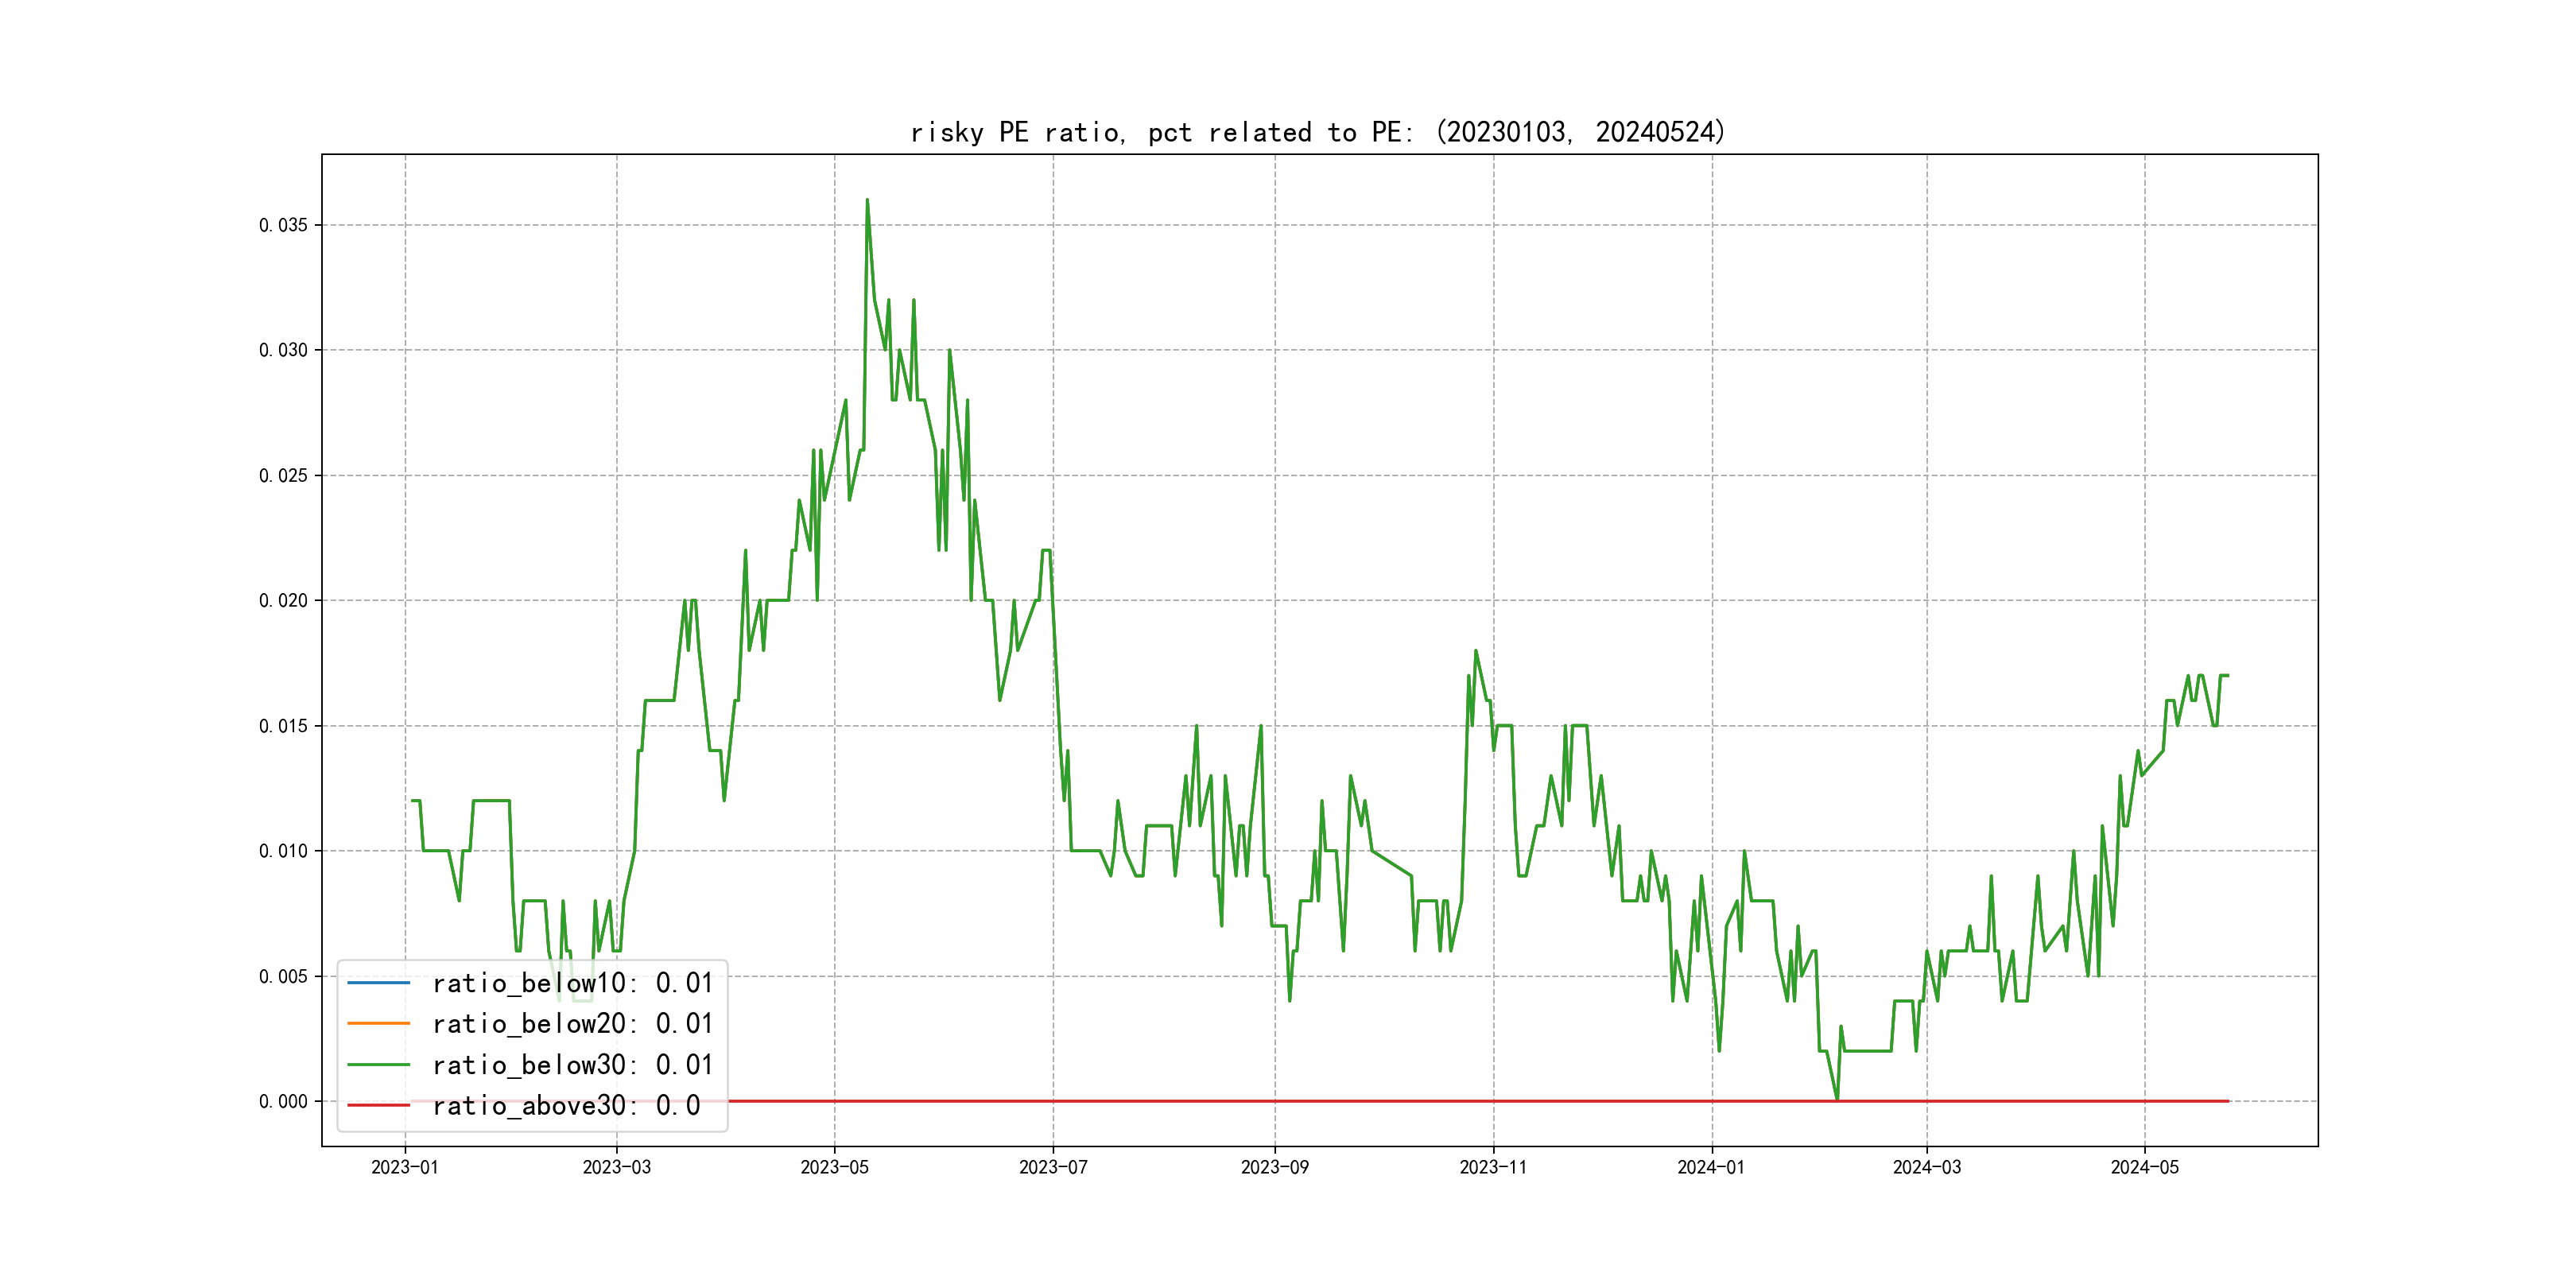Click the ratio_below20: 0.01 legend label
Screen dimensions: 2576x1288
click(572, 1024)
